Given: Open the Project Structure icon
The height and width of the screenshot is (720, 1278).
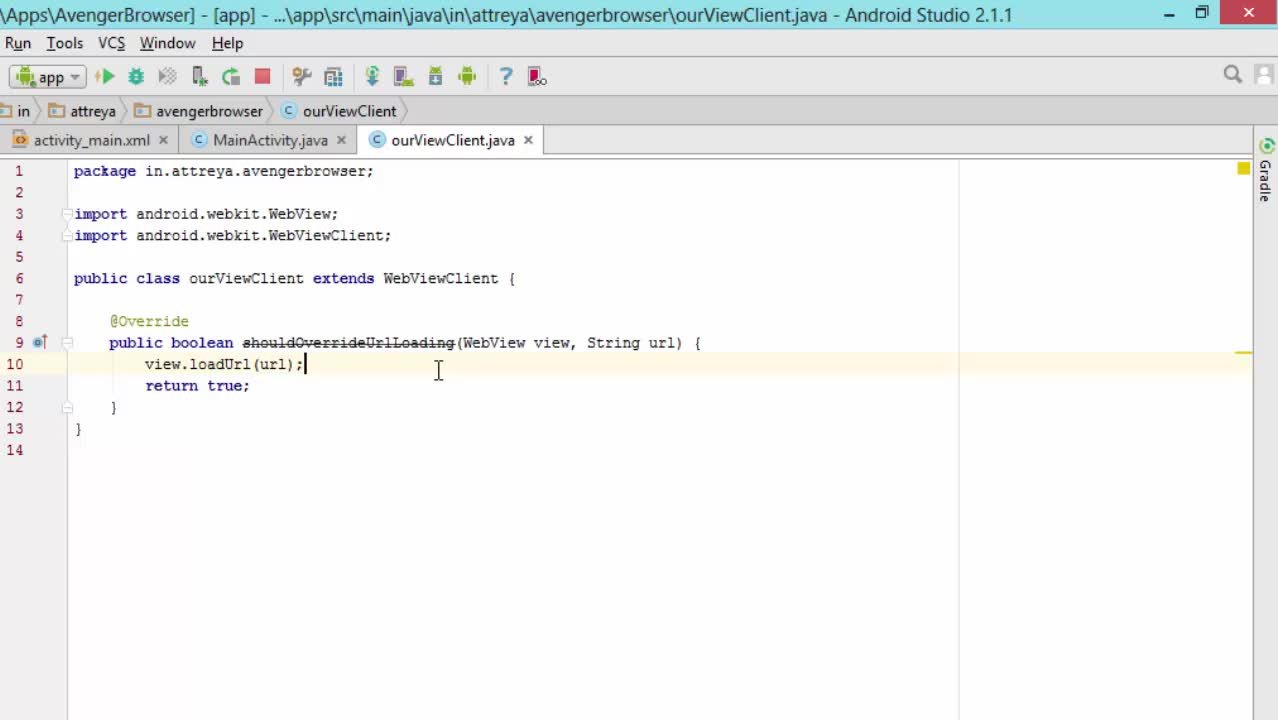Looking at the screenshot, I should click(333, 76).
